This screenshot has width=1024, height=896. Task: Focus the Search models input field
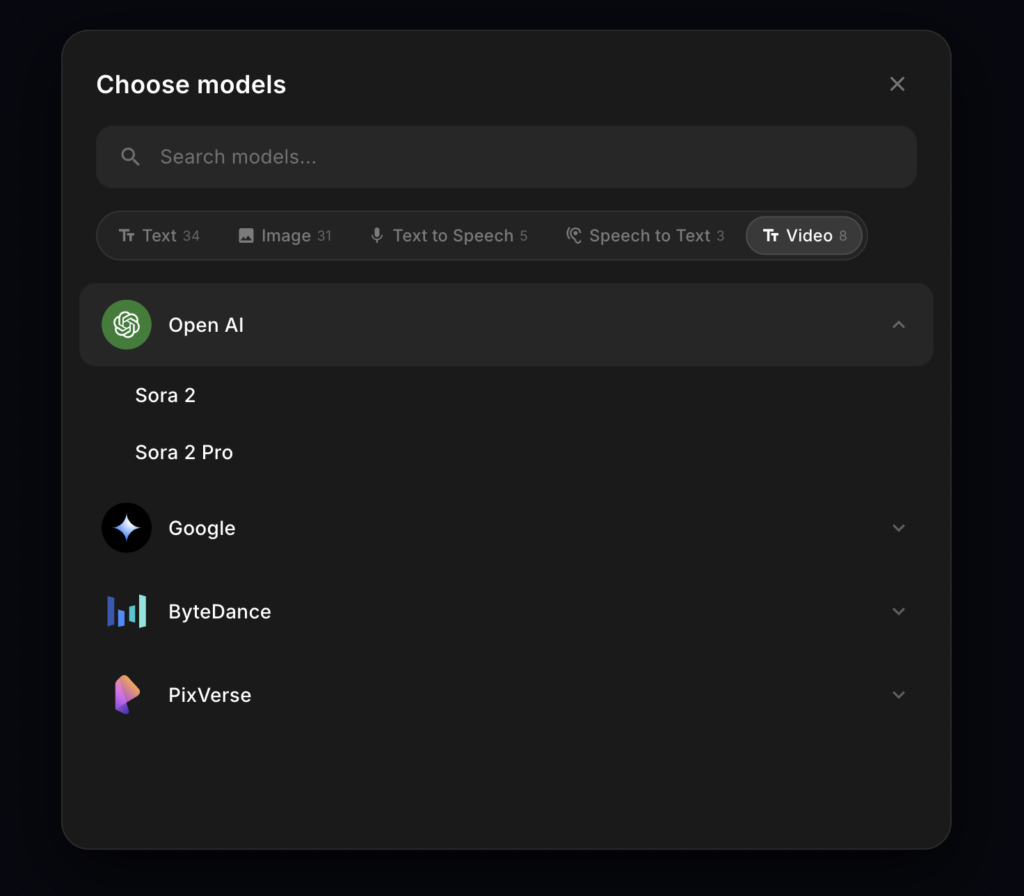pos(520,157)
